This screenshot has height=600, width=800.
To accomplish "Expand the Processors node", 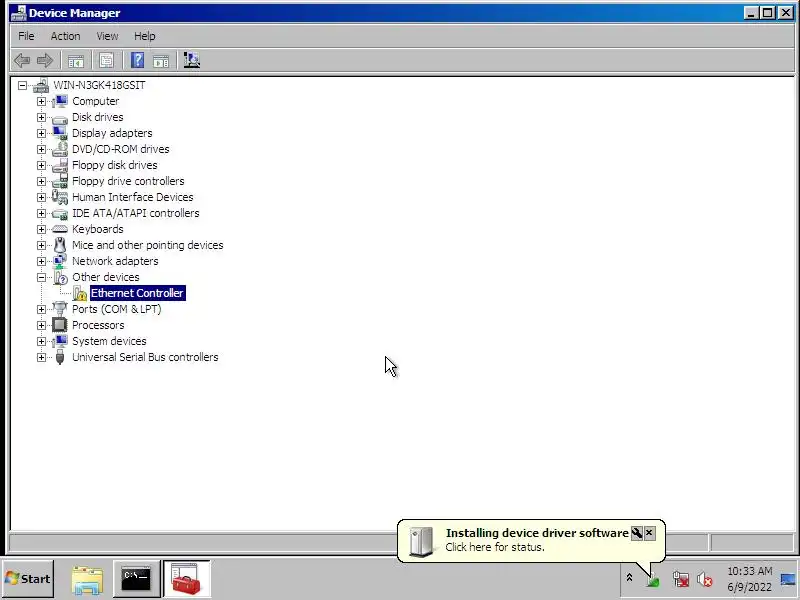I will point(41,325).
